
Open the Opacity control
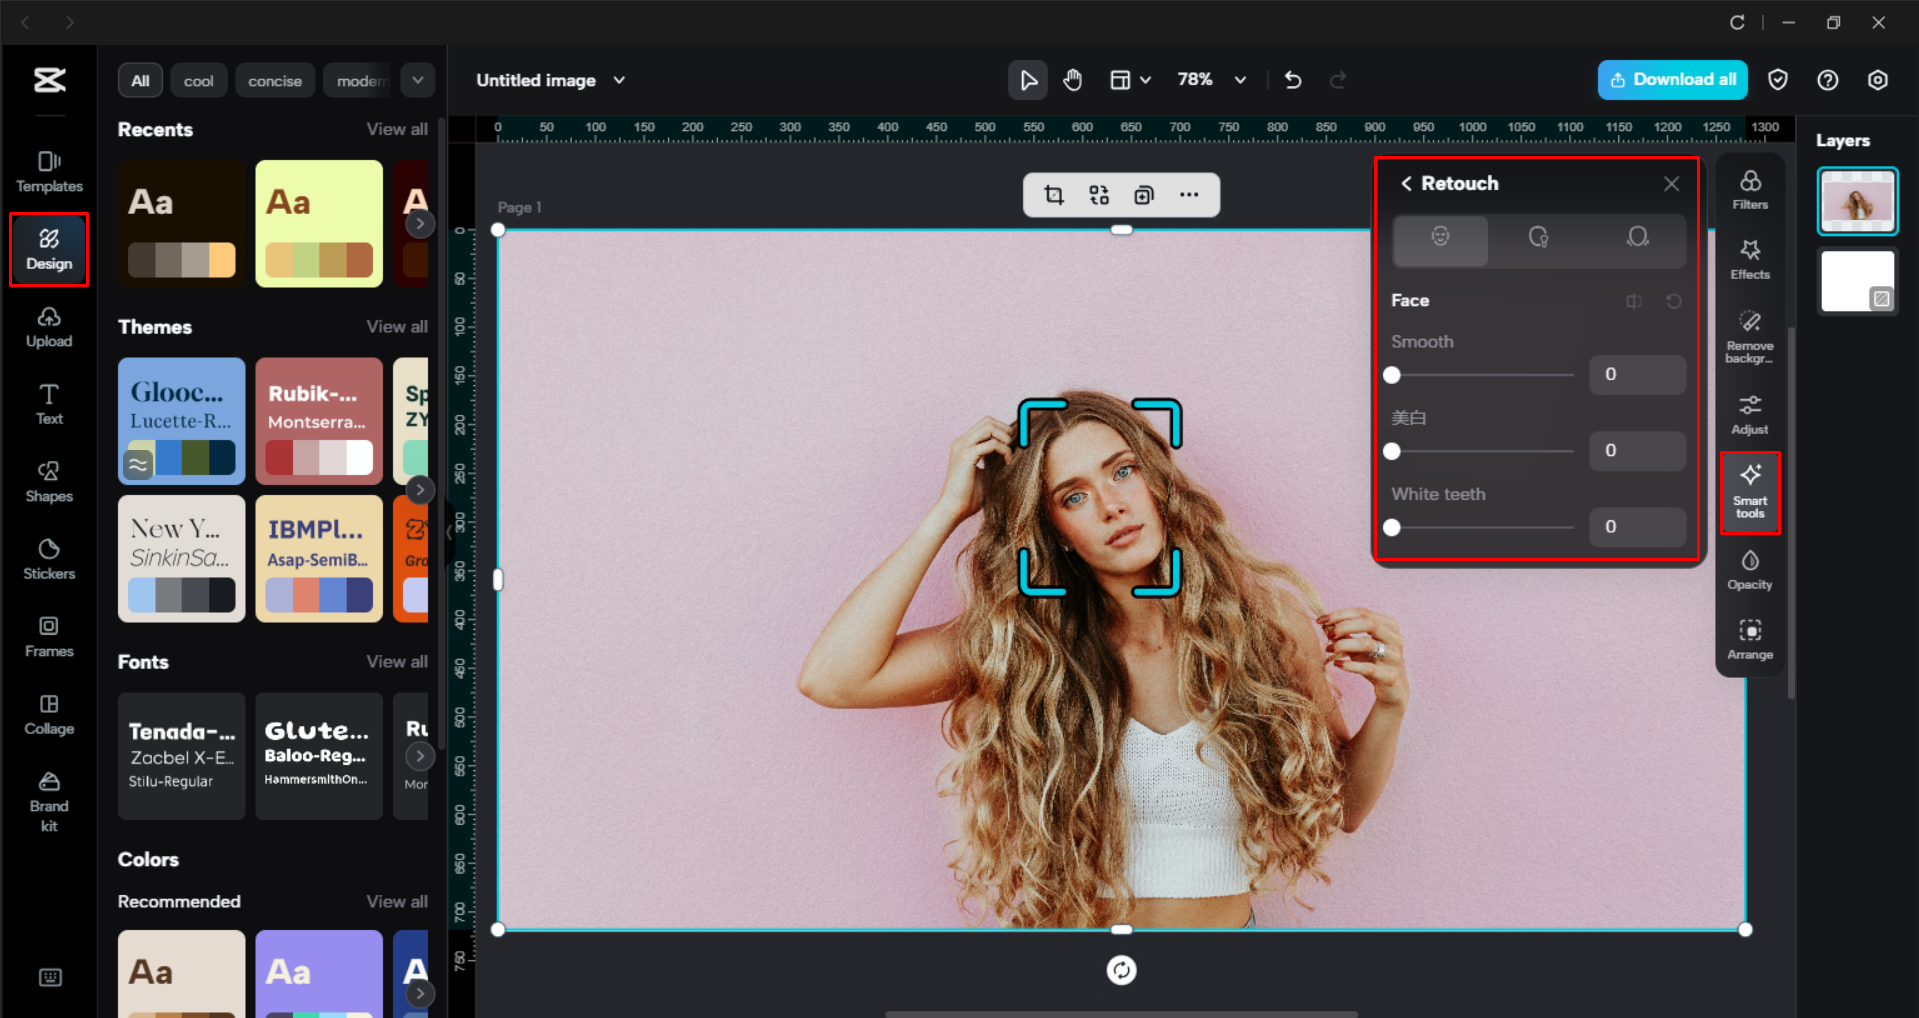point(1749,570)
